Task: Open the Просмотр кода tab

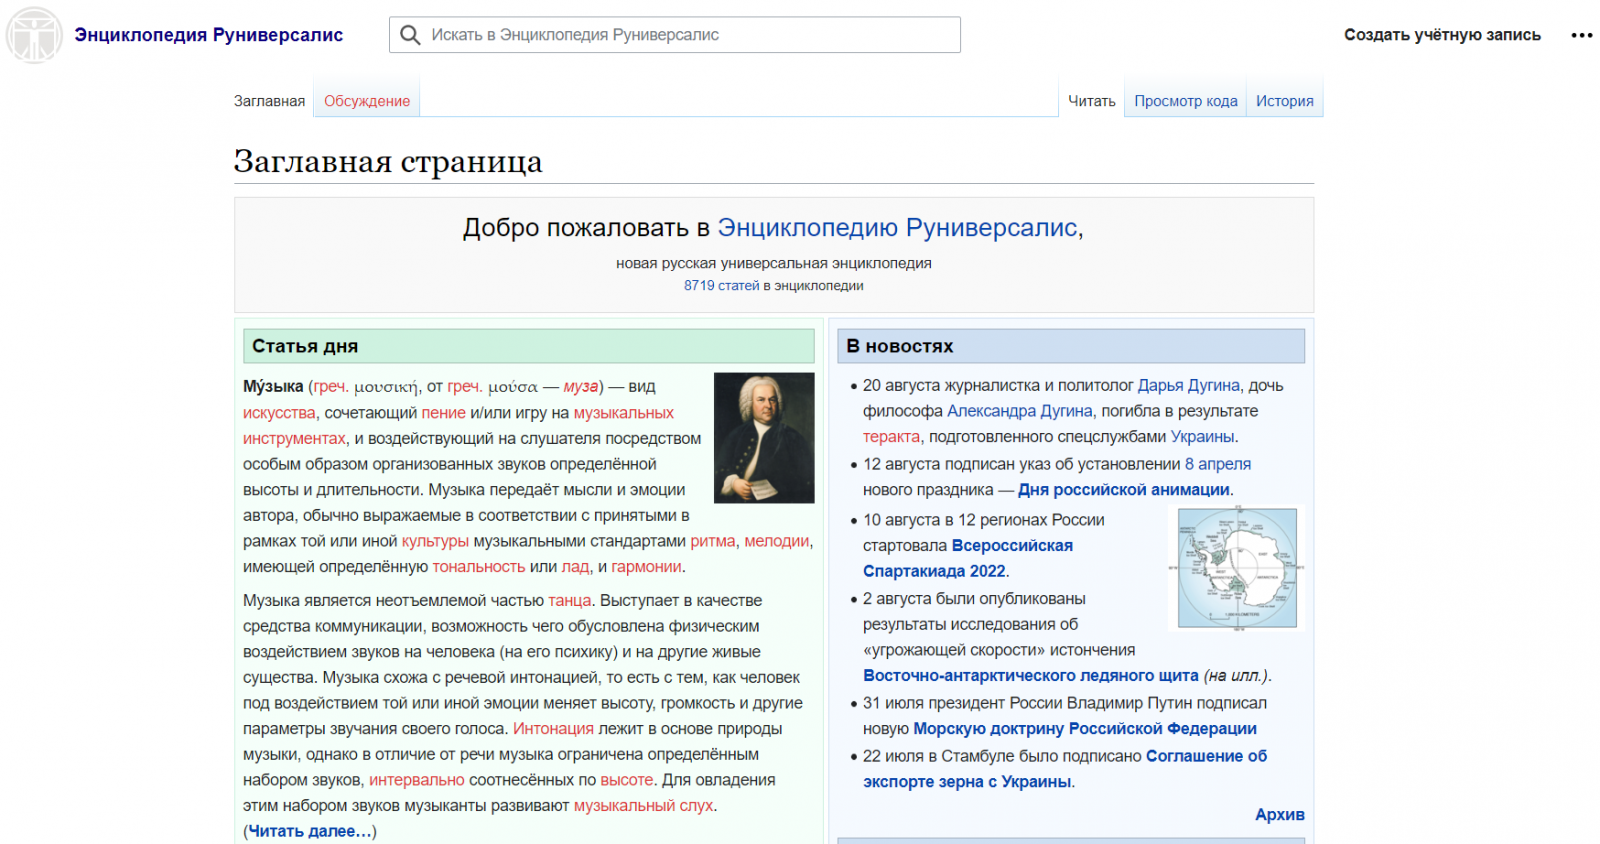Action: tap(1186, 101)
